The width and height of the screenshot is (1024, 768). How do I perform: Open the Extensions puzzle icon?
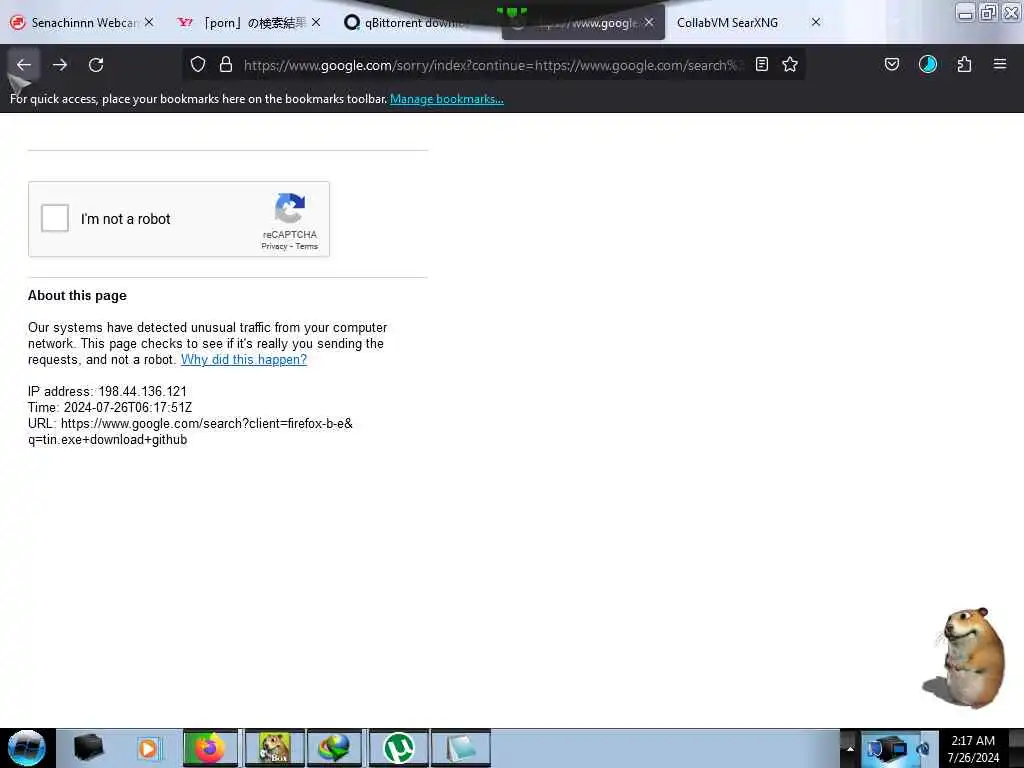click(964, 64)
